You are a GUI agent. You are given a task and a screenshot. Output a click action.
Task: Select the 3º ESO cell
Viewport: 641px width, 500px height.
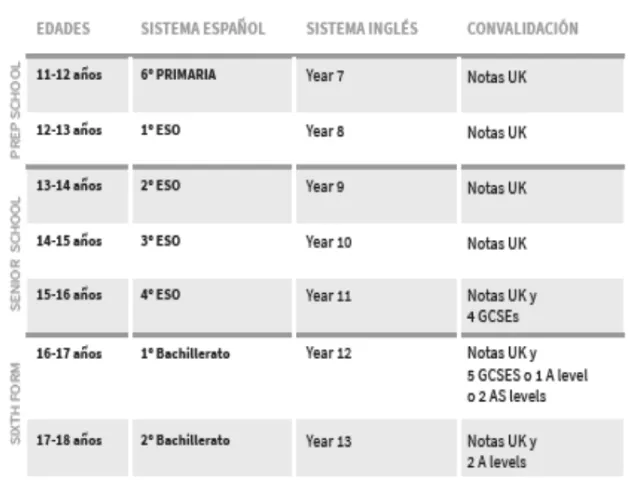(x=160, y=241)
